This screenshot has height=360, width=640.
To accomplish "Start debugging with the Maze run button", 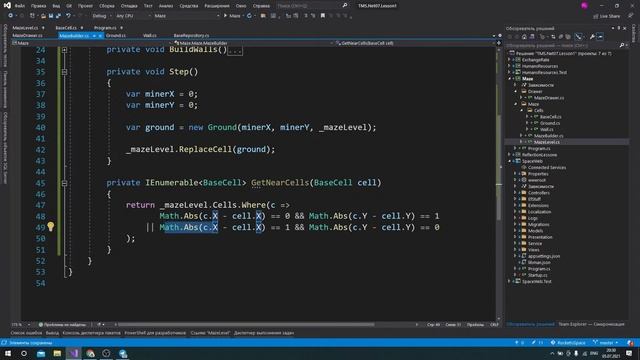I will (231, 16).
